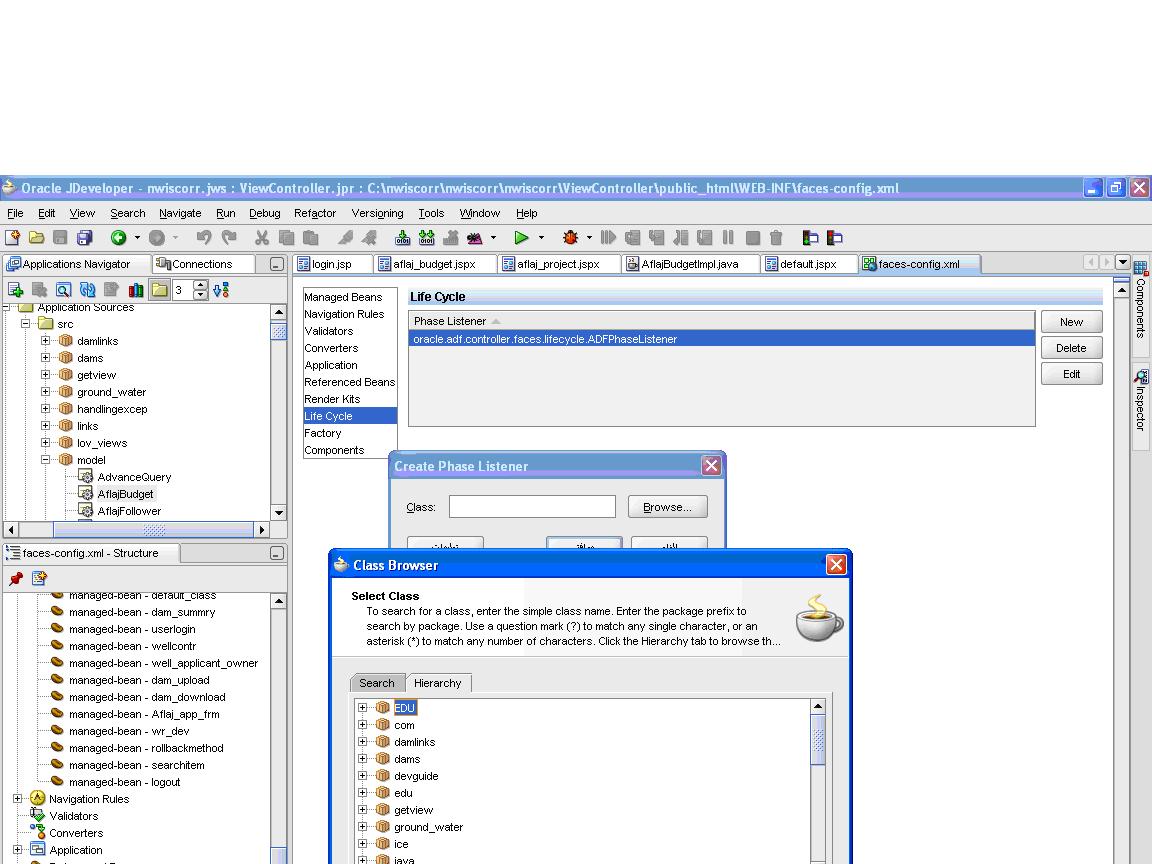Click the Save All toolbar icon
This screenshot has height=864, width=1152.
[84, 238]
